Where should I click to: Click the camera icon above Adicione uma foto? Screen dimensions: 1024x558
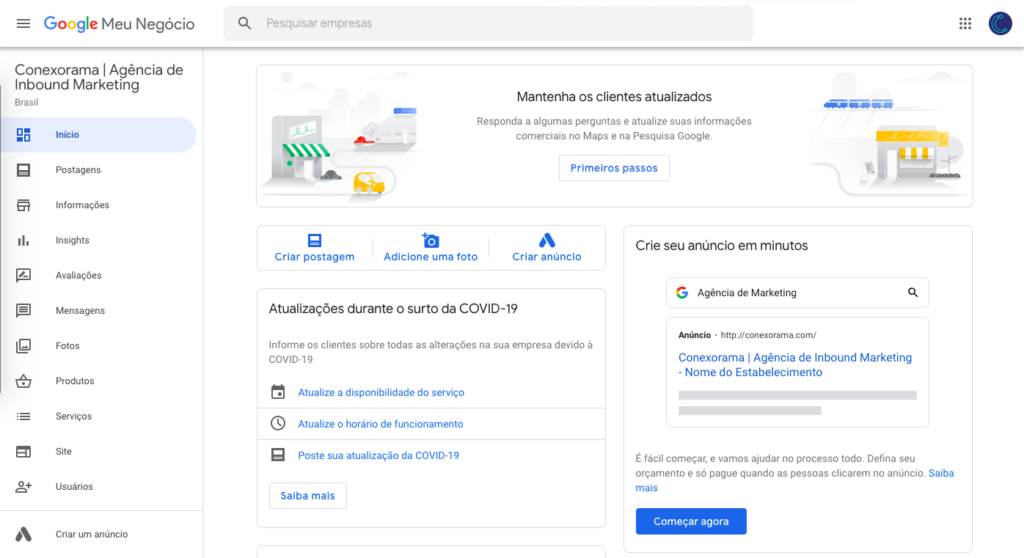click(x=430, y=240)
